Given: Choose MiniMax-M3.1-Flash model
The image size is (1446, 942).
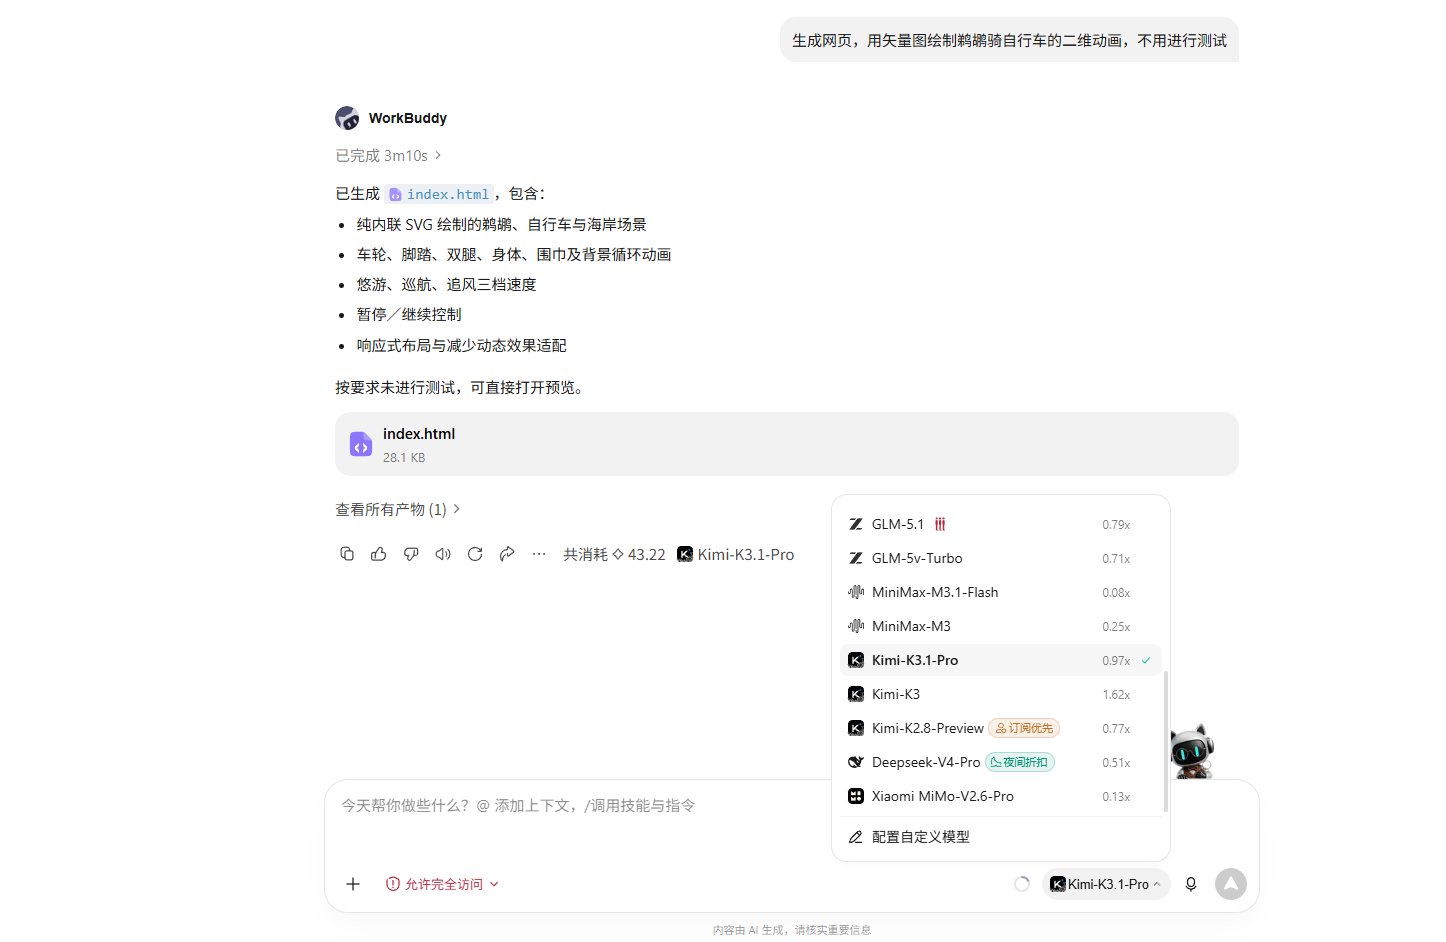Looking at the screenshot, I should point(1001,592).
